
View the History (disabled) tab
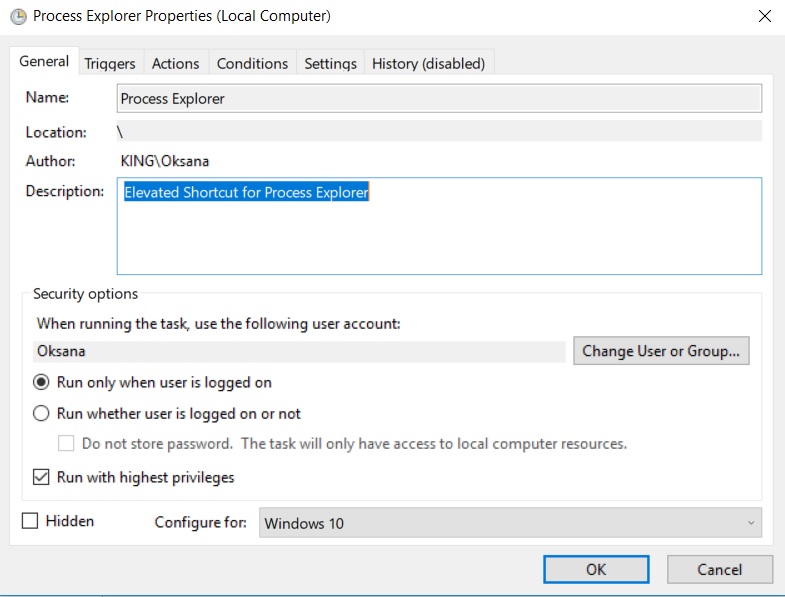[x=429, y=64]
